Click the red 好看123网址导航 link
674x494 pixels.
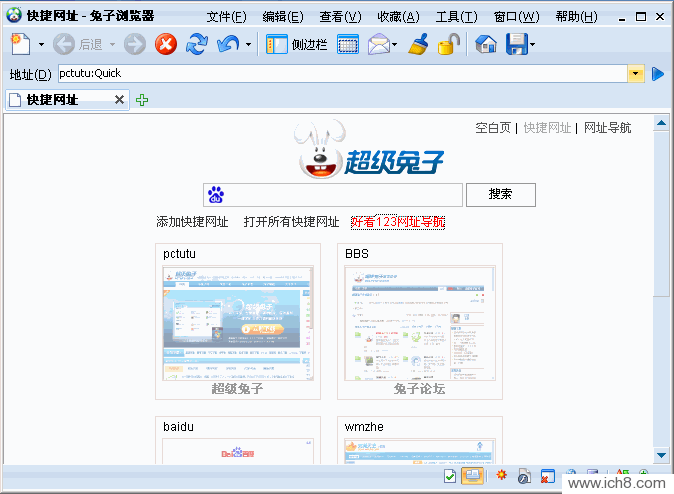398,222
